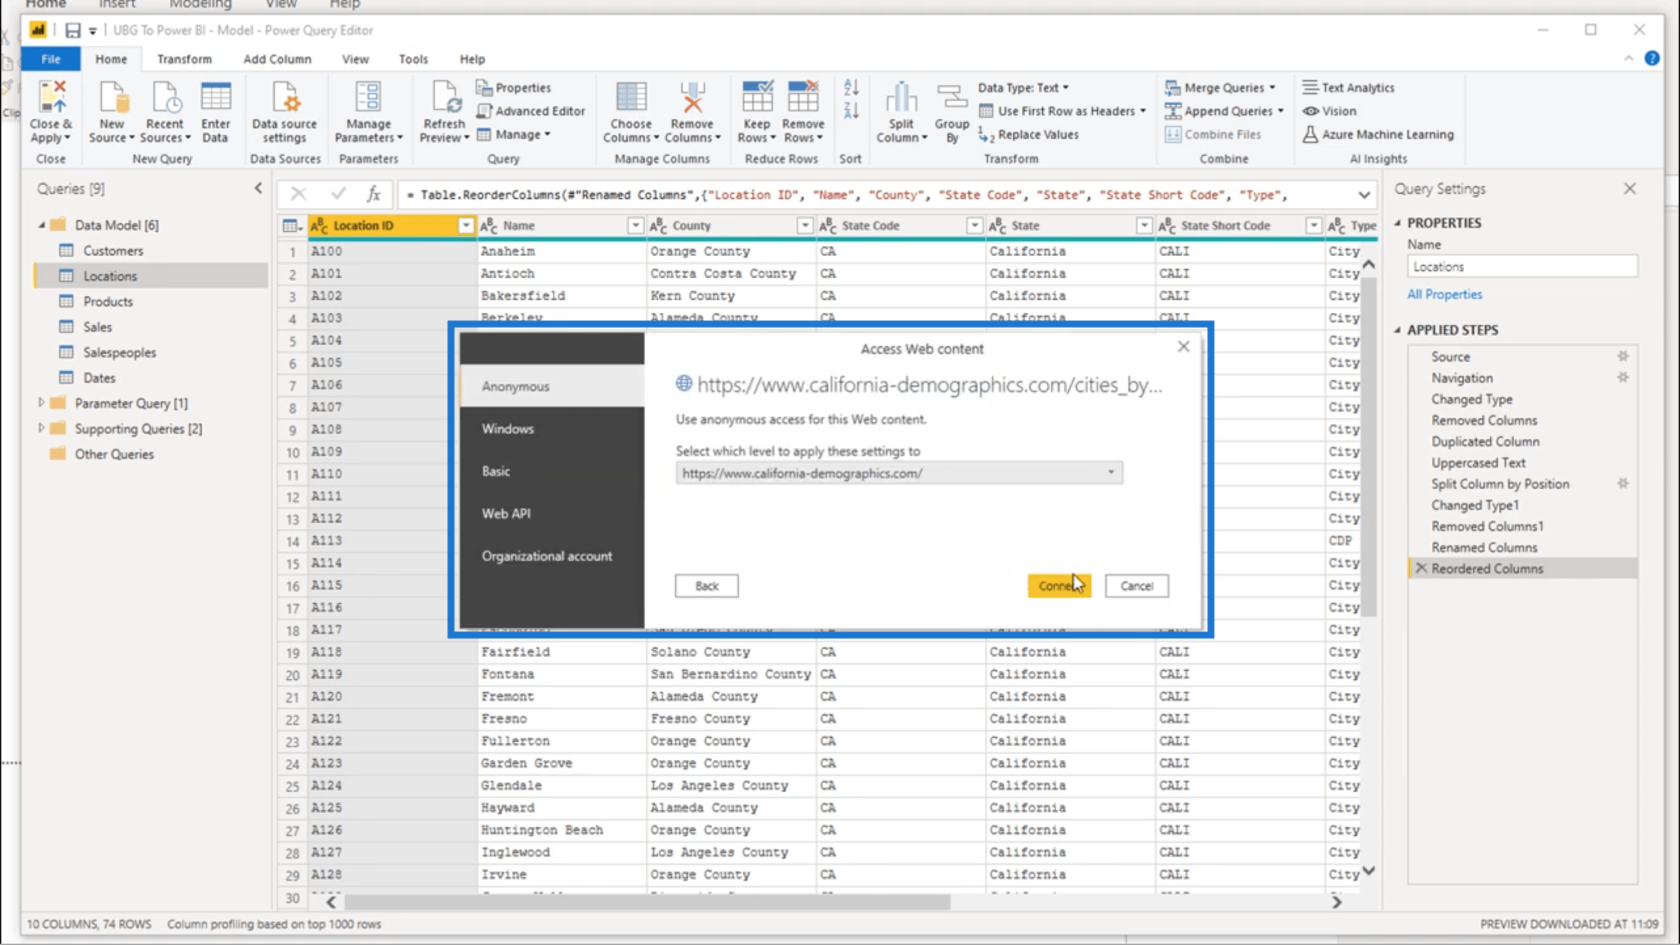Viewport: 1680px width, 945px height.
Task: Delete the Reordered Columns step
Action: point(1421,568)
